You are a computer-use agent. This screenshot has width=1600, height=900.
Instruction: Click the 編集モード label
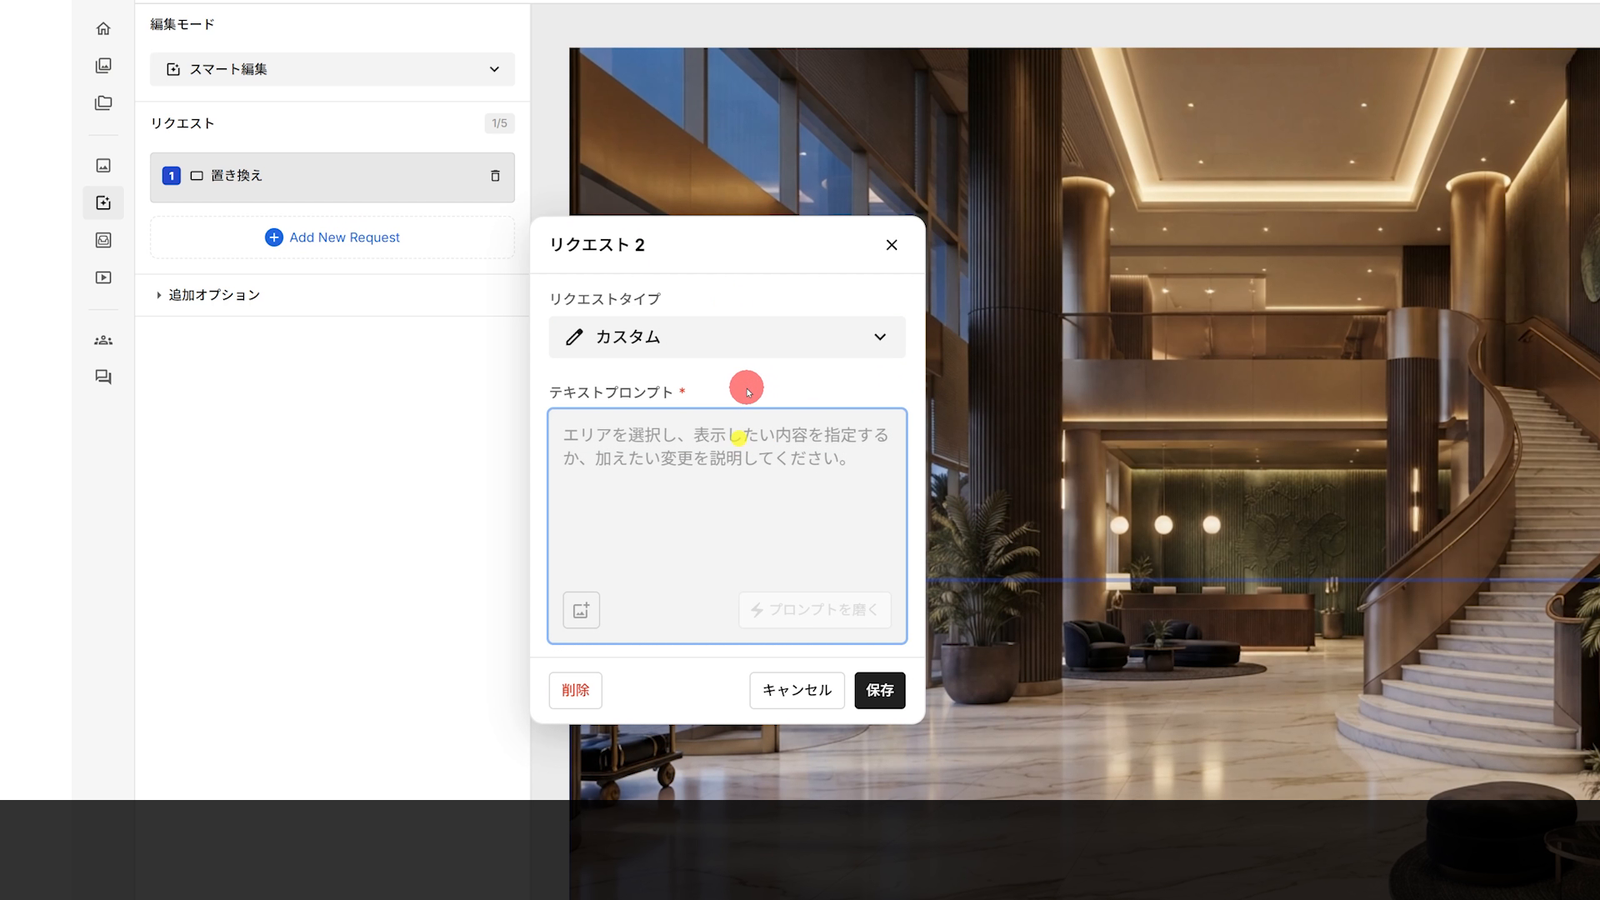182,24
